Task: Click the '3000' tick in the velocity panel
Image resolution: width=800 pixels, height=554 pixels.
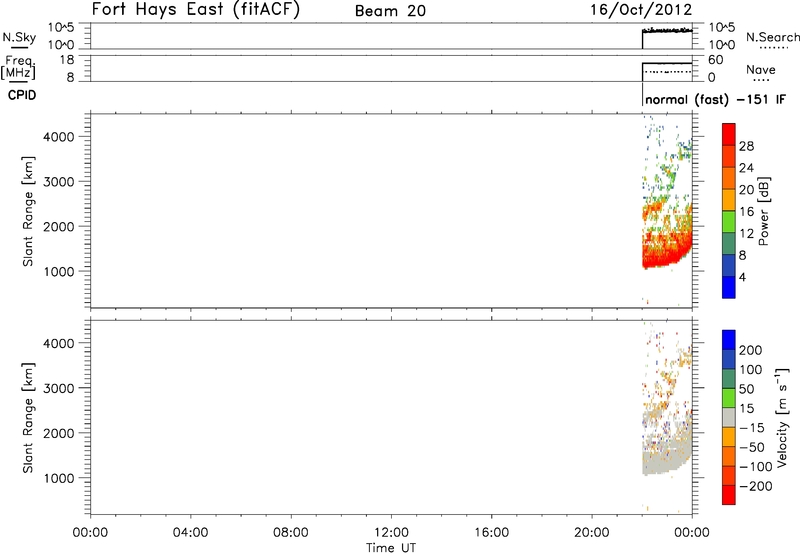Action: pyautogui.click(x=59, y=388)
